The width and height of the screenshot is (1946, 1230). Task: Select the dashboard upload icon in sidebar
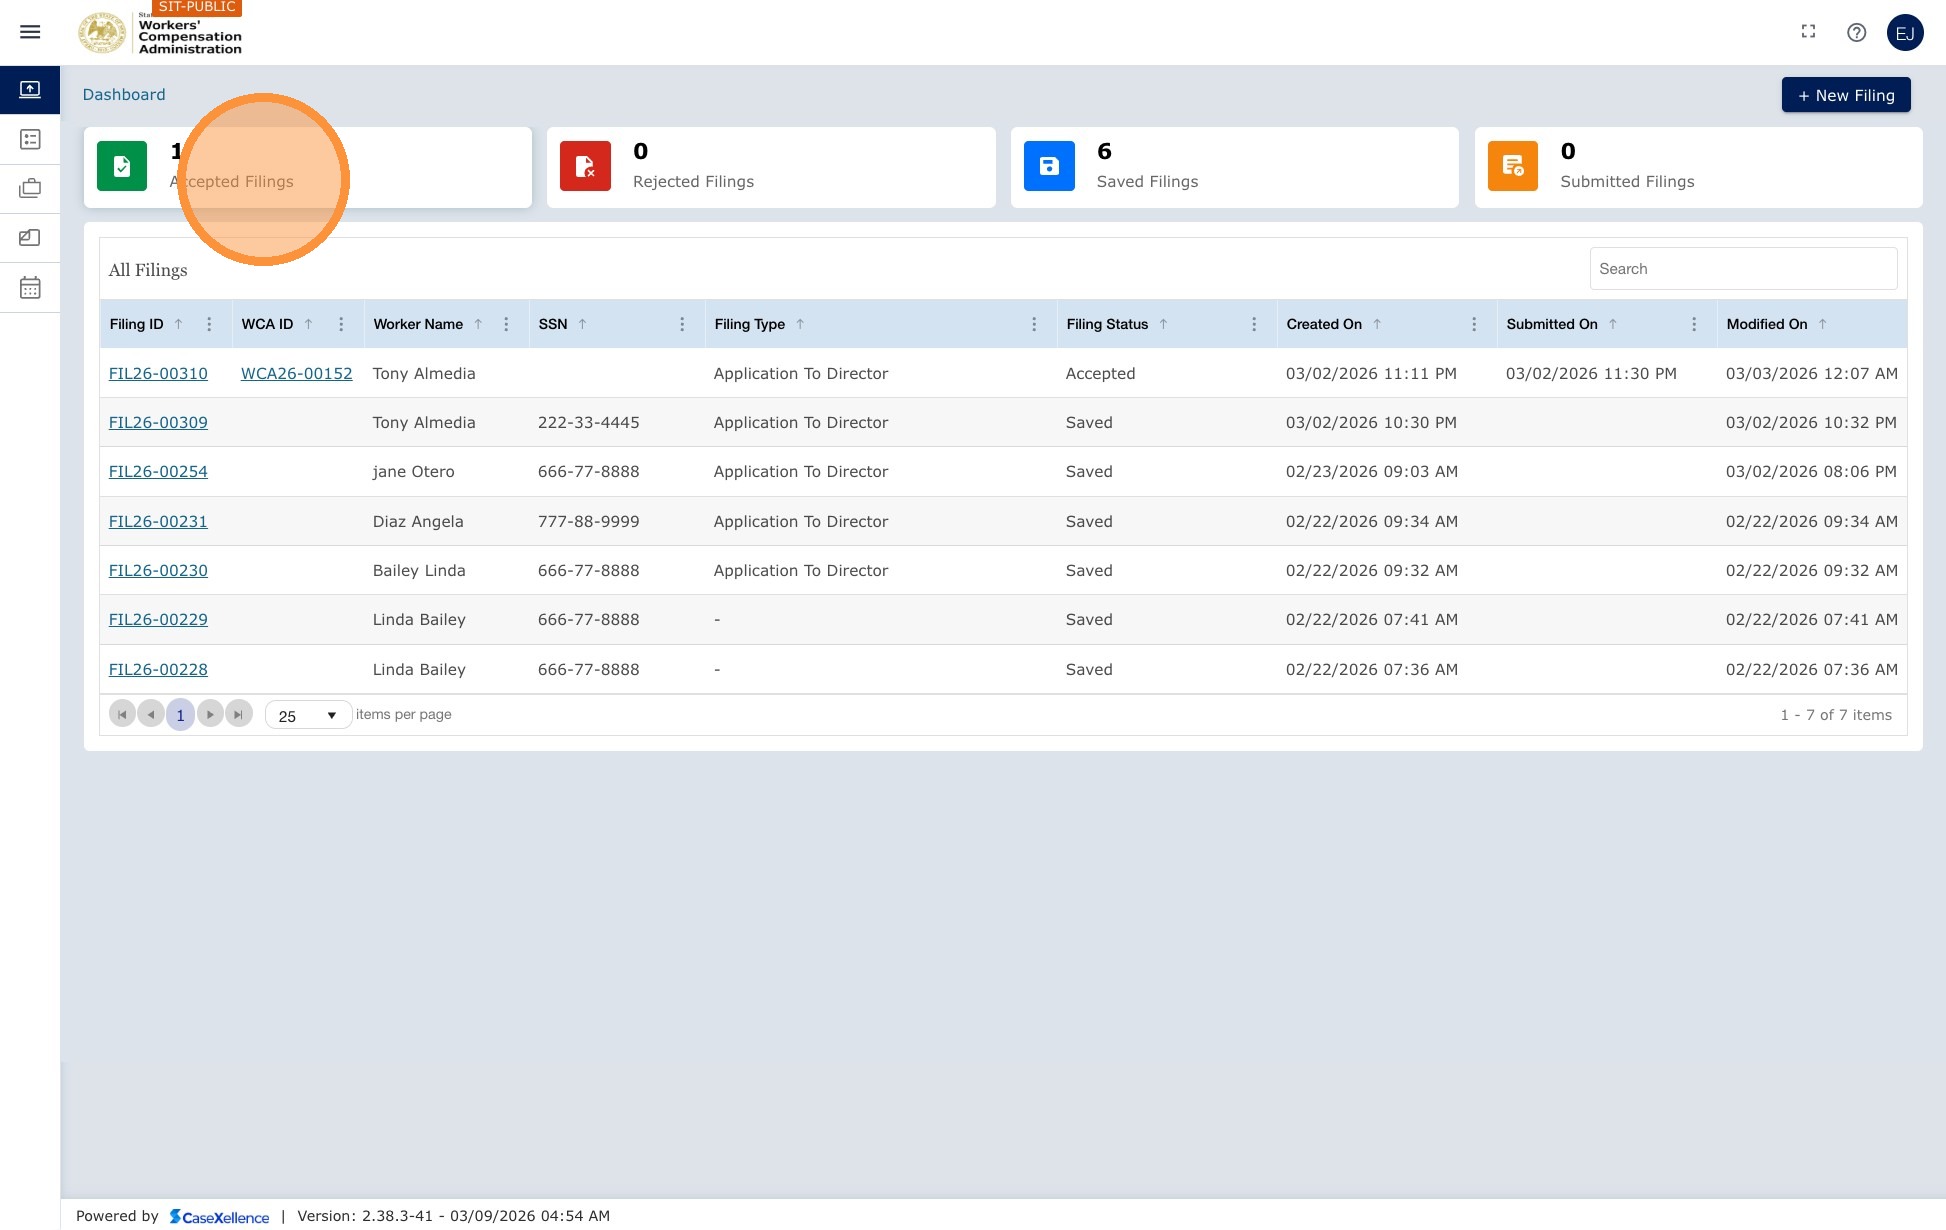click(30, 90)
